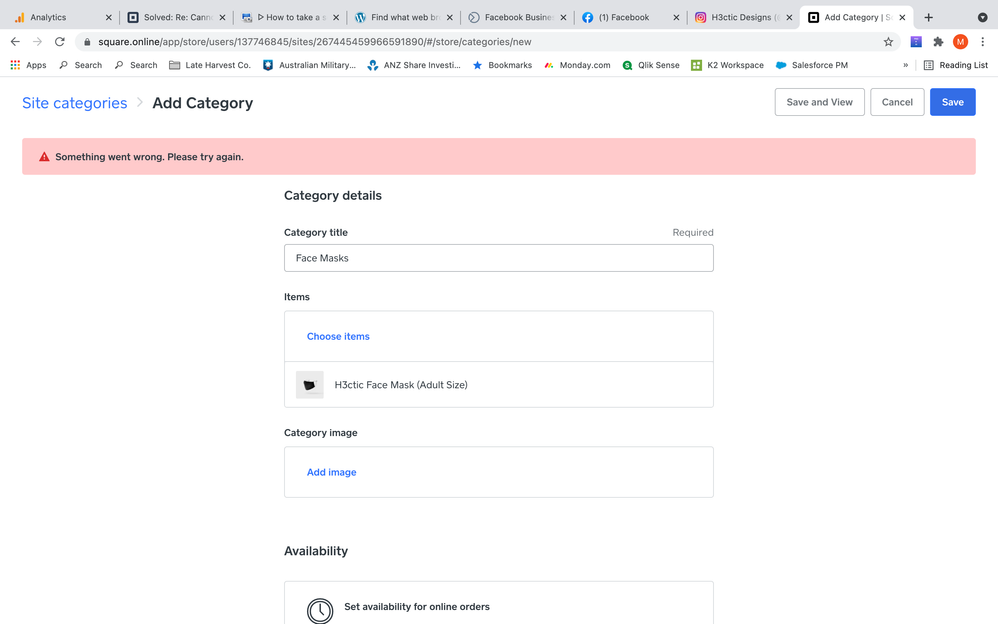Cancel adding the category
Screen dimensions: 998x624
pyautogui.click(x=897, y=102)
